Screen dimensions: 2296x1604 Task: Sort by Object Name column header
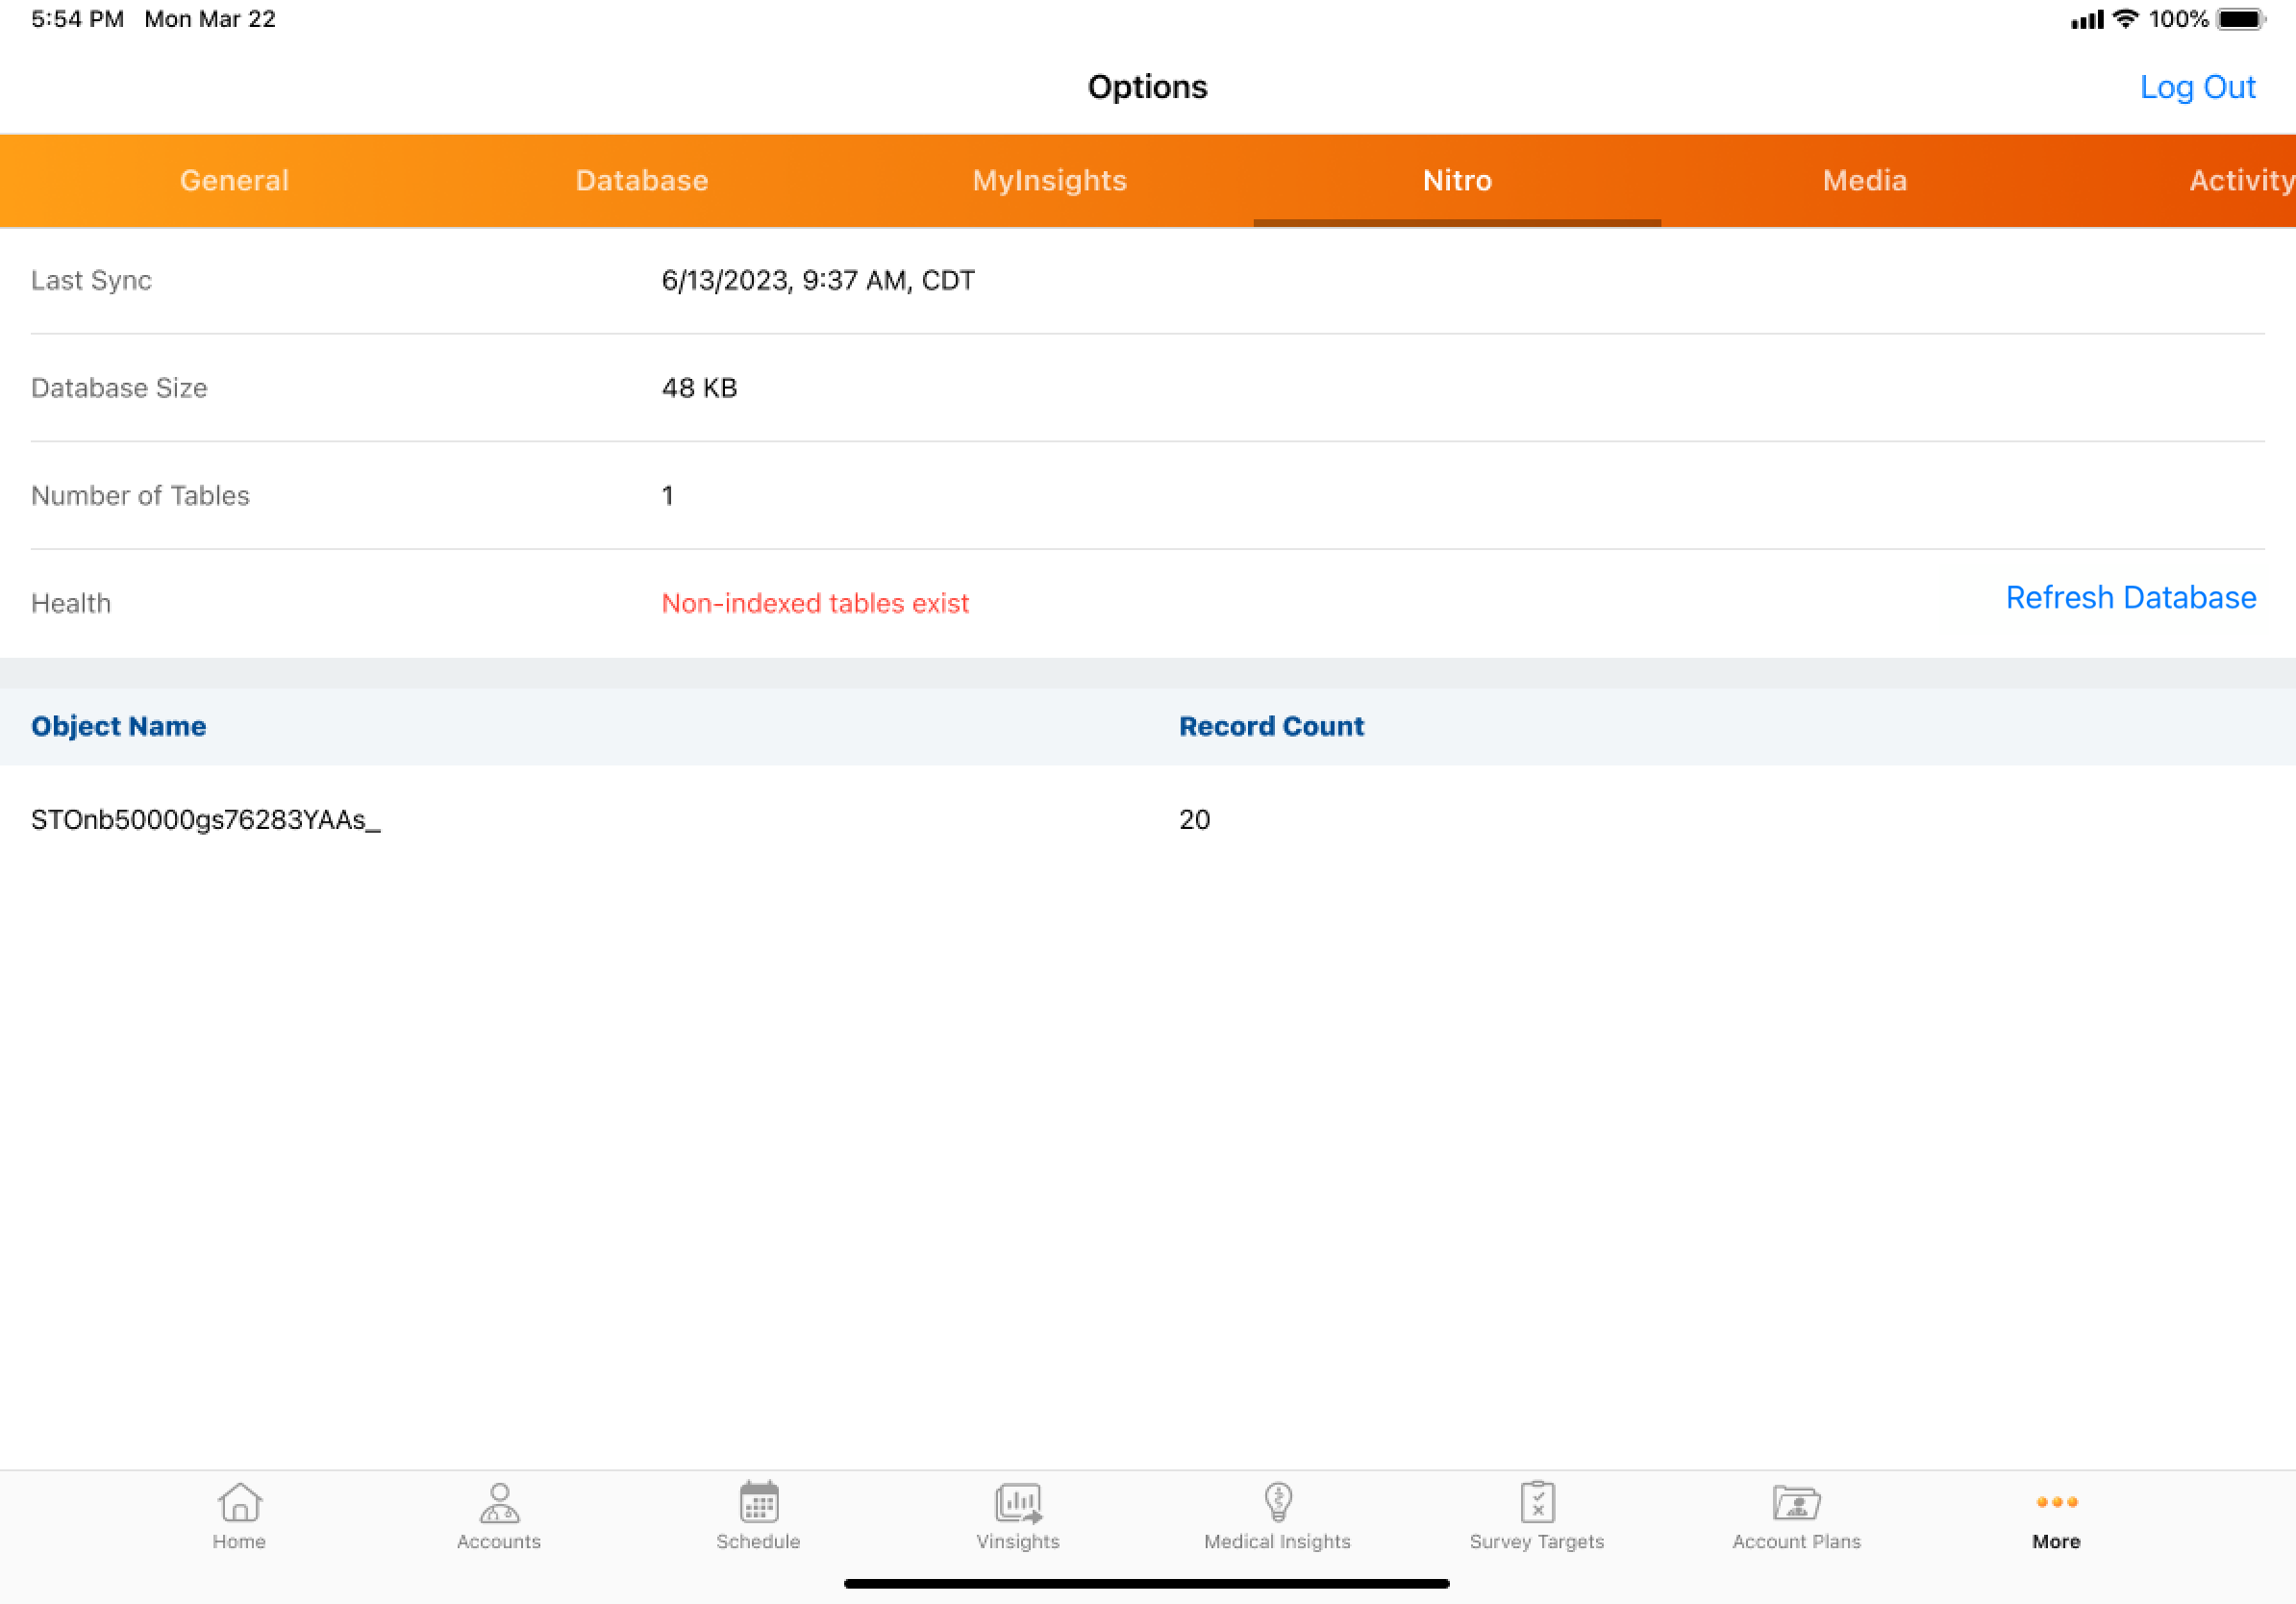[119, 726]
